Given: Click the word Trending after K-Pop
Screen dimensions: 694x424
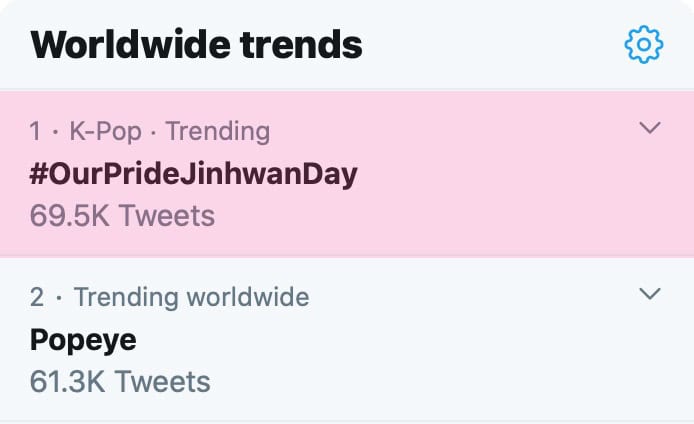Looking at the screenshot, I should 217,131.
